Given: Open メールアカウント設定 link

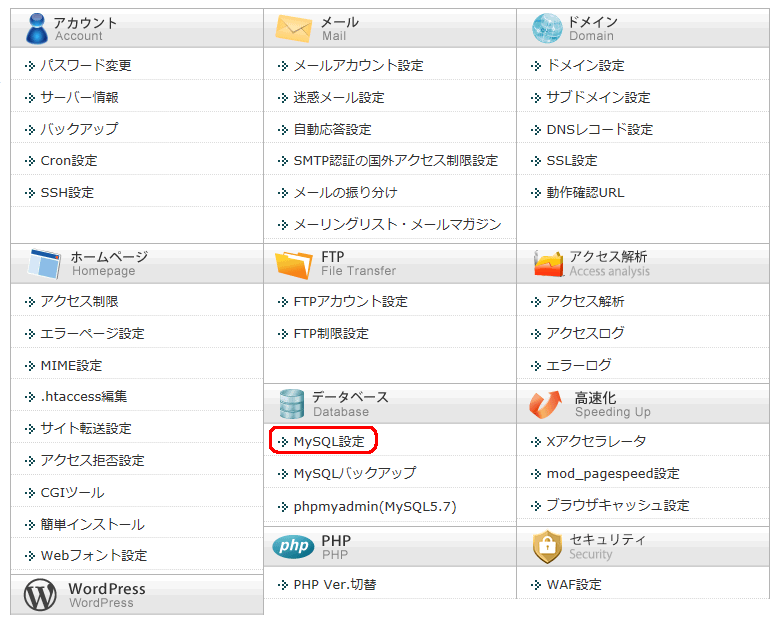Looking at the screenshot, I should coord(359,65).
